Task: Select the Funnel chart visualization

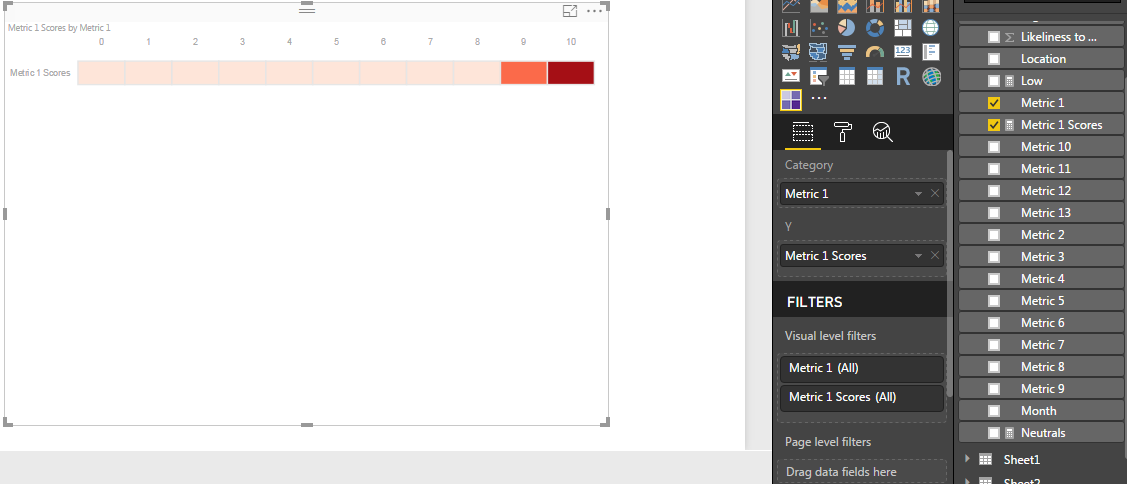Action: coord(847,52)
